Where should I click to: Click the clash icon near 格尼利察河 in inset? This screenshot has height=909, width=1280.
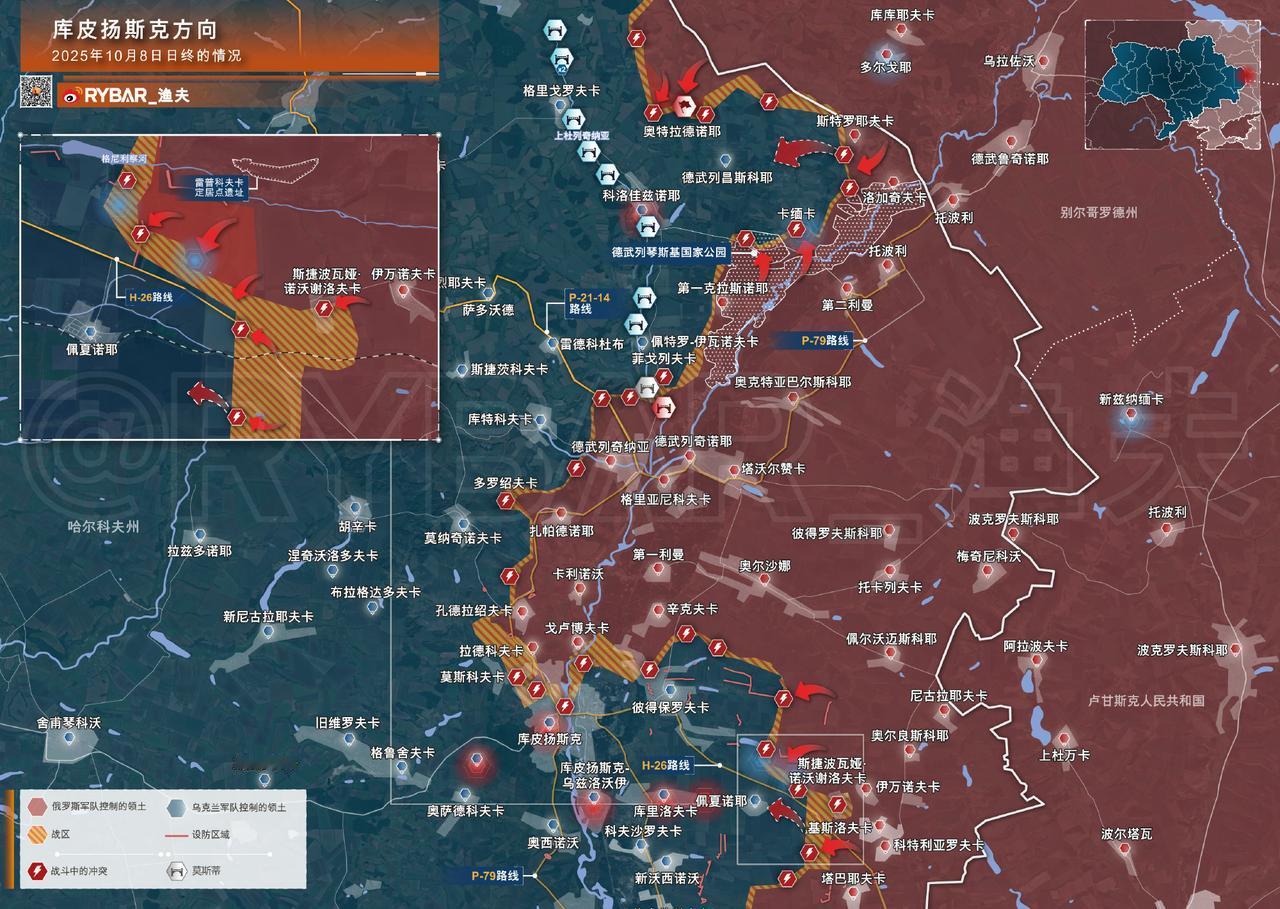coord(127,180)
